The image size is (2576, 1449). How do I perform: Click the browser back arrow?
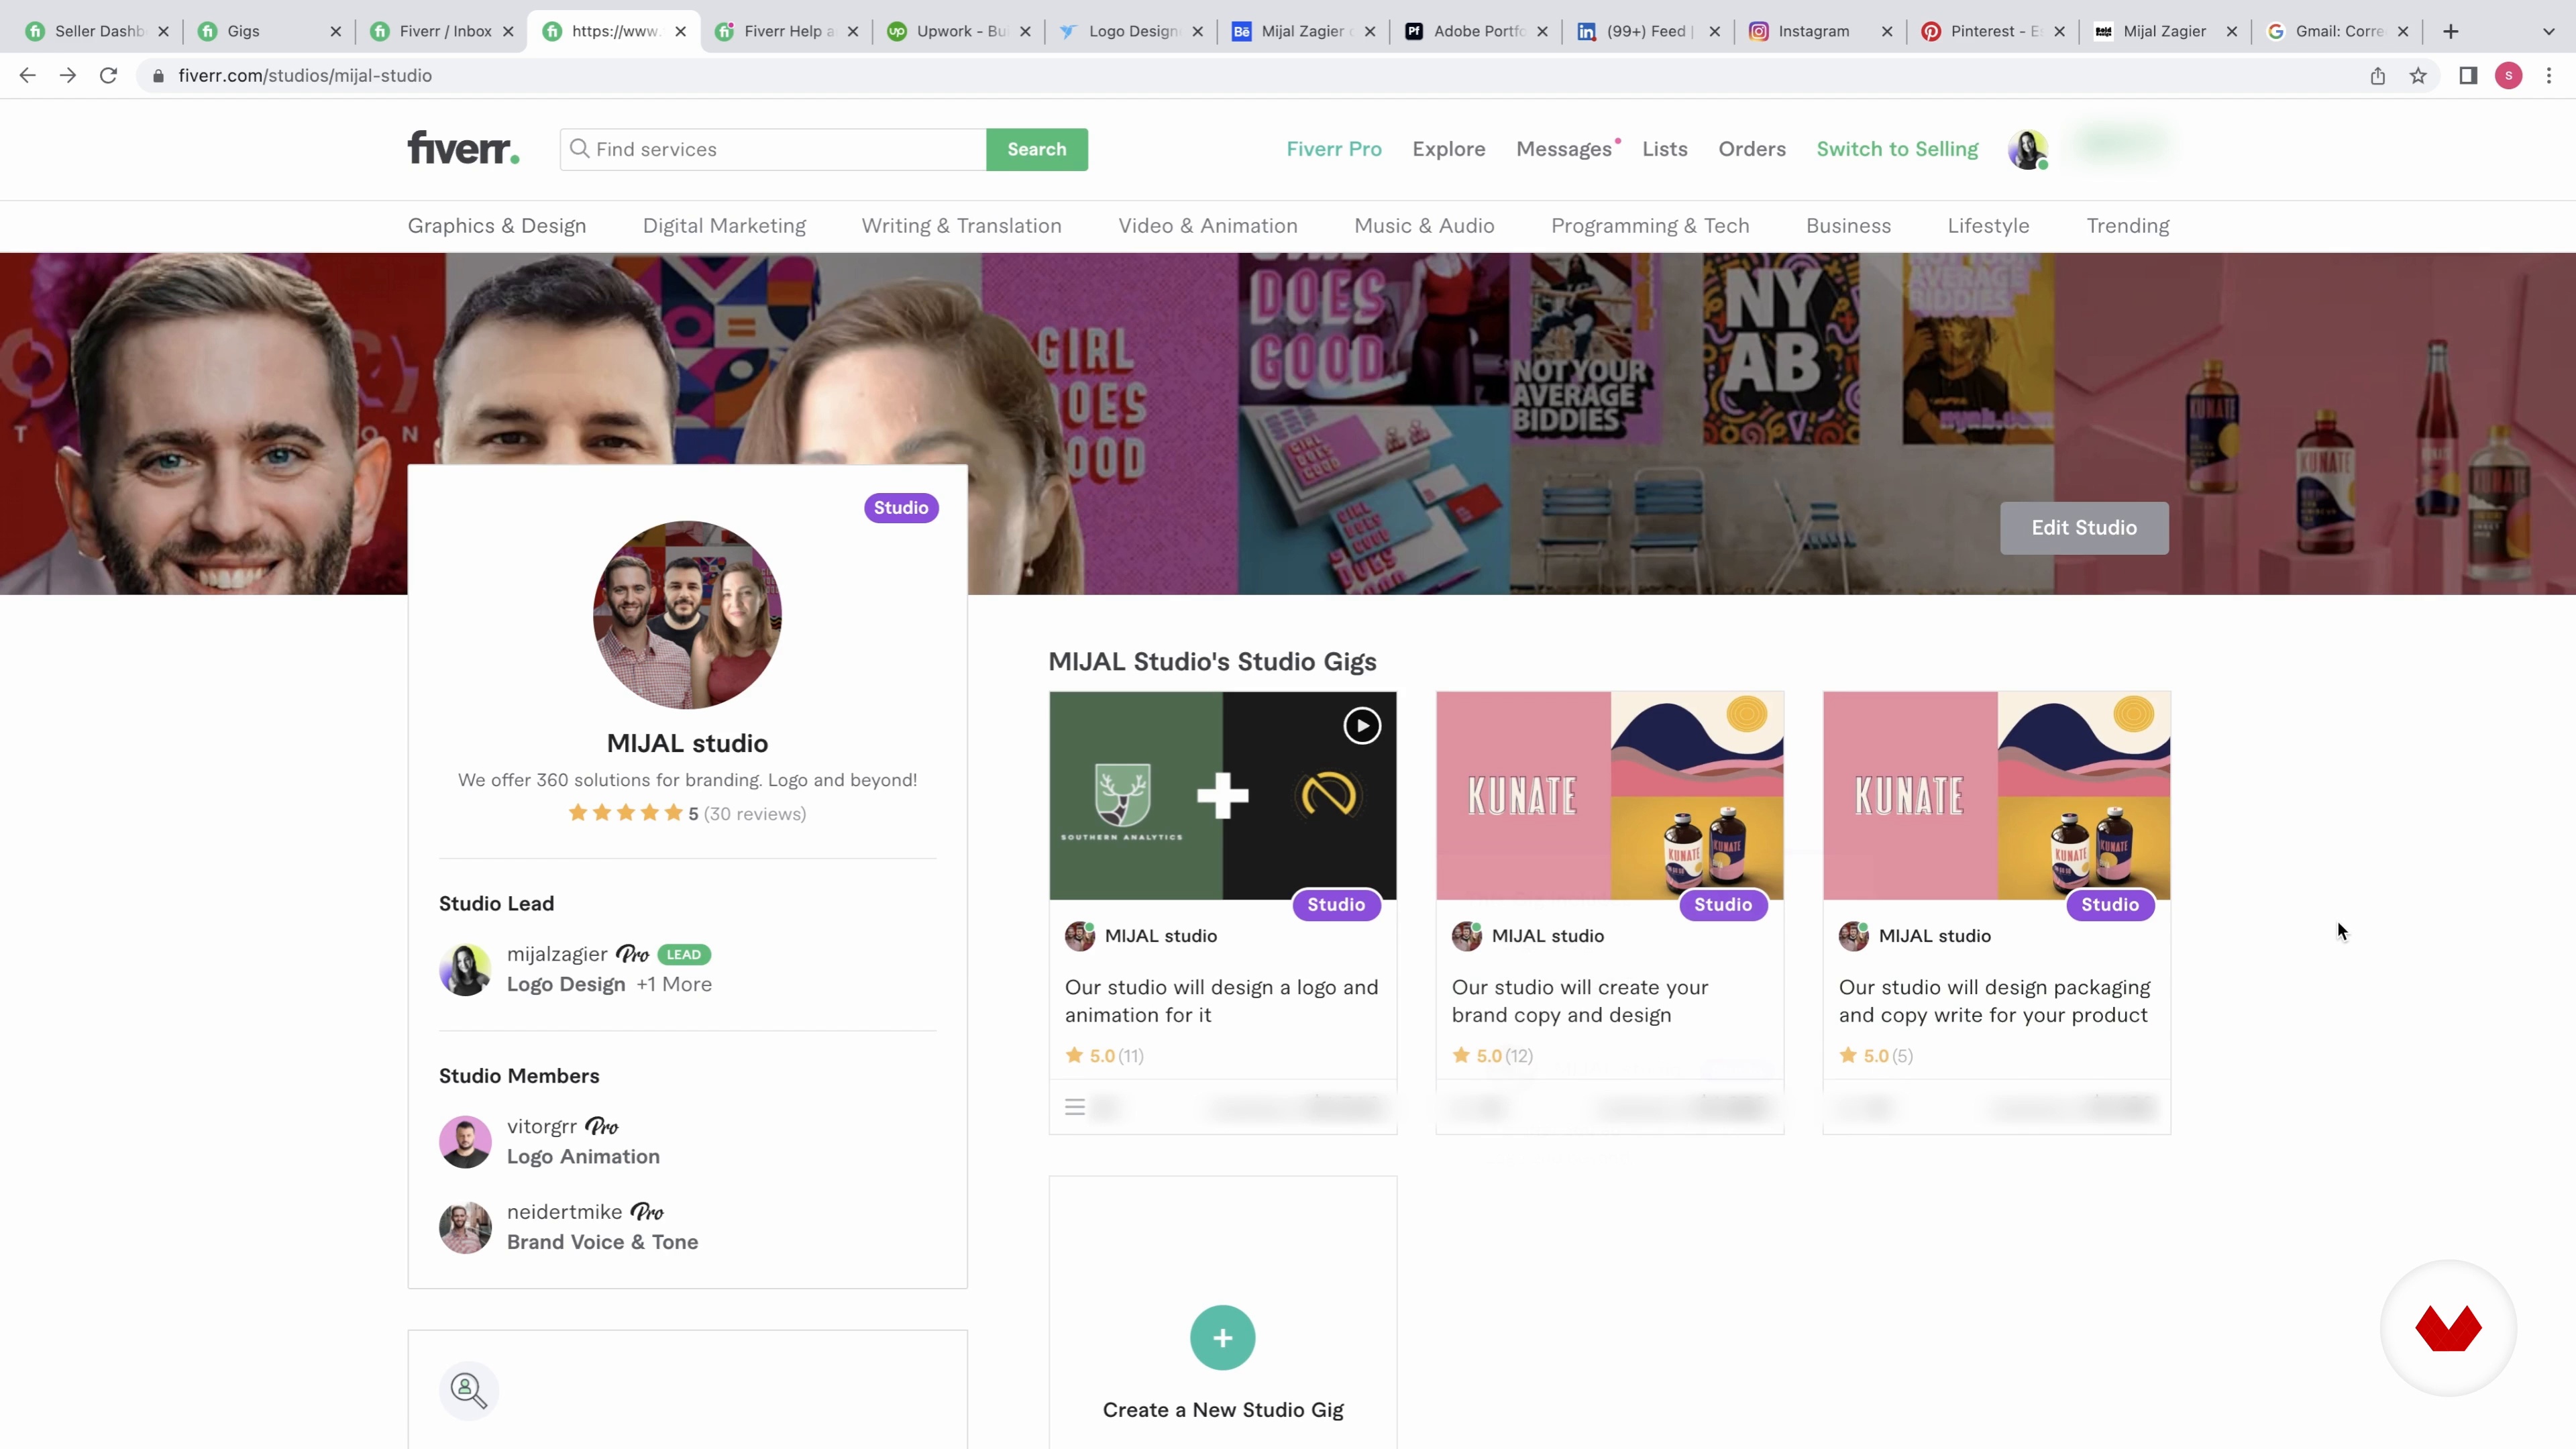[27, 75]
